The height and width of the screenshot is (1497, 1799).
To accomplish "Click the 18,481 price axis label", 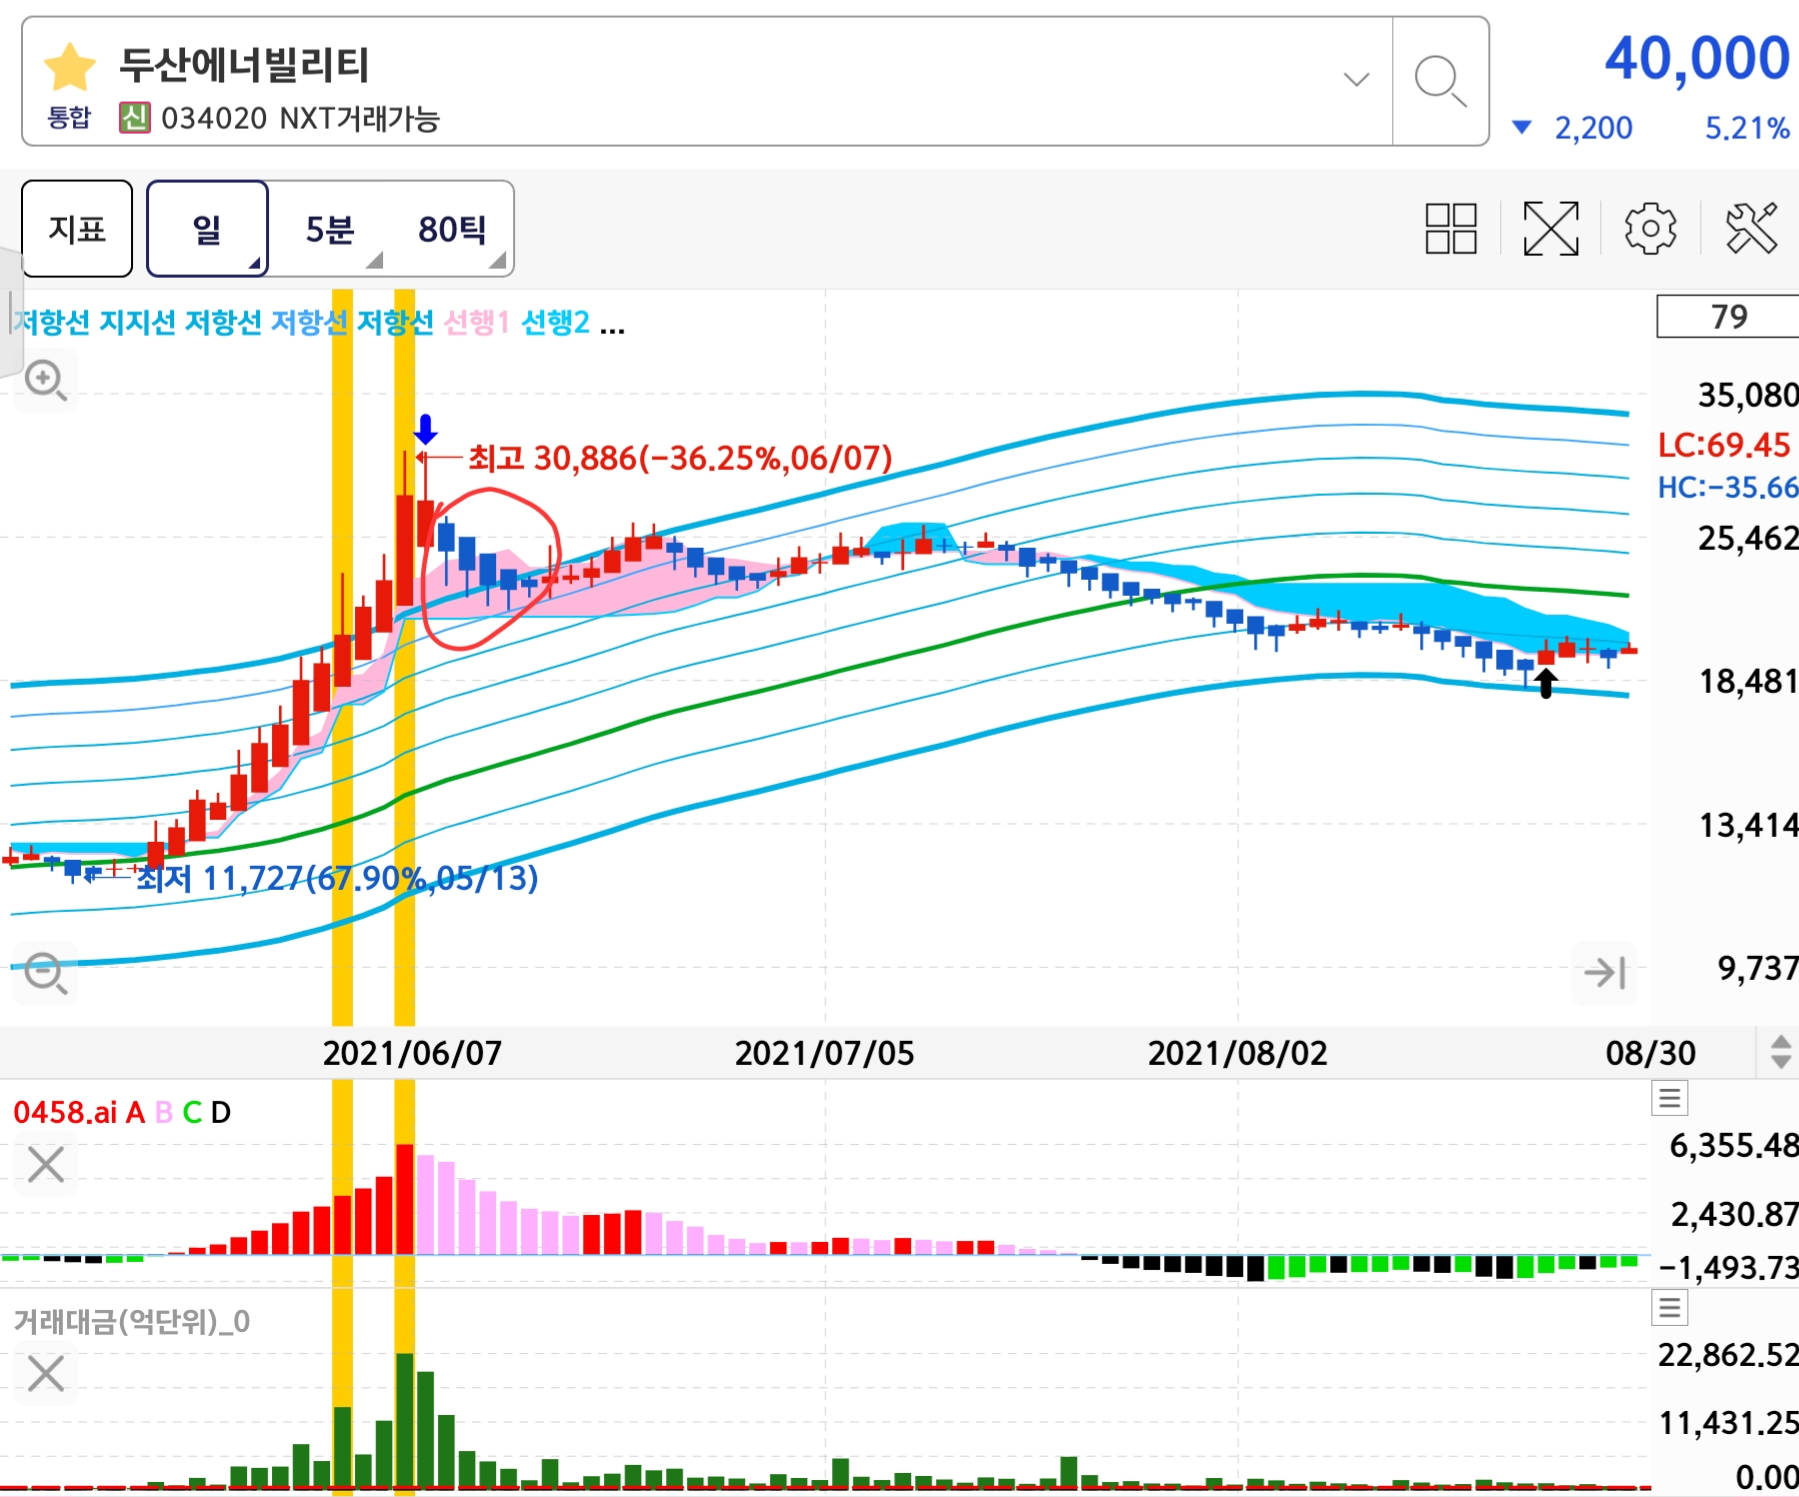I will [x=1748, y=681].
